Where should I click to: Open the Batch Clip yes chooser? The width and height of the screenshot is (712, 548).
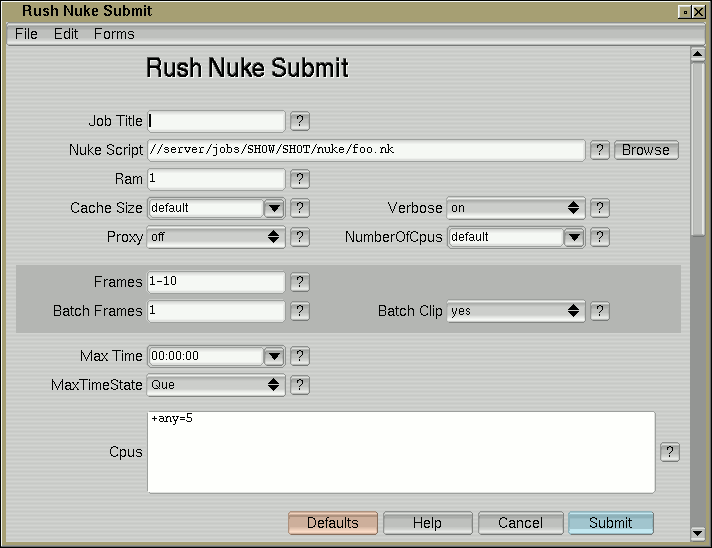(x=516, y=311)
